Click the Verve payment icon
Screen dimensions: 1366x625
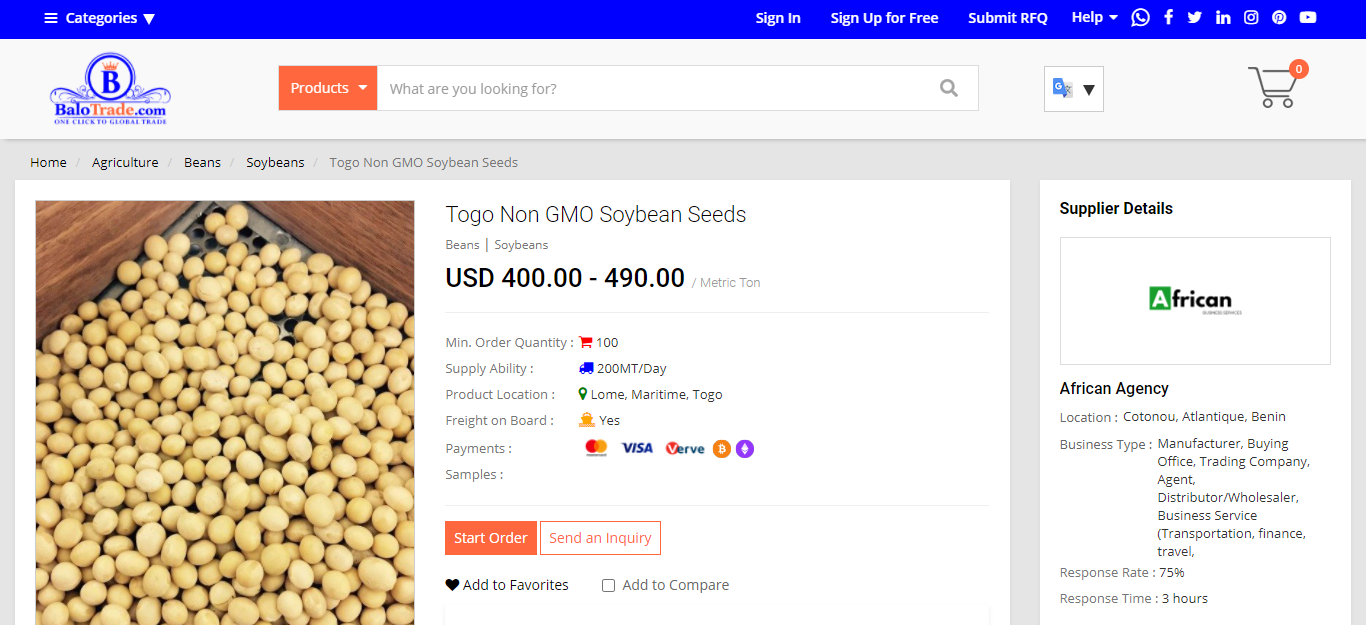(685, 449)
